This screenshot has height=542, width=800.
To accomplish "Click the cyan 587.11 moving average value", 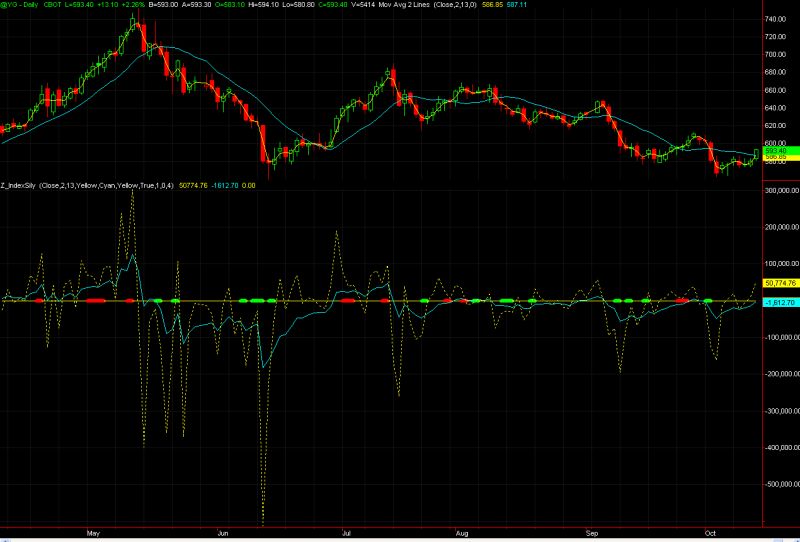I will coord(516,5).
